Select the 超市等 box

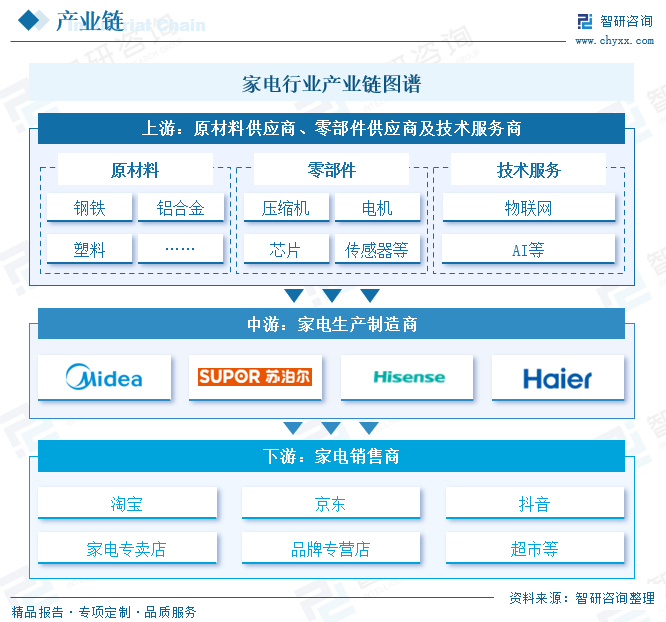coord(535,548)
